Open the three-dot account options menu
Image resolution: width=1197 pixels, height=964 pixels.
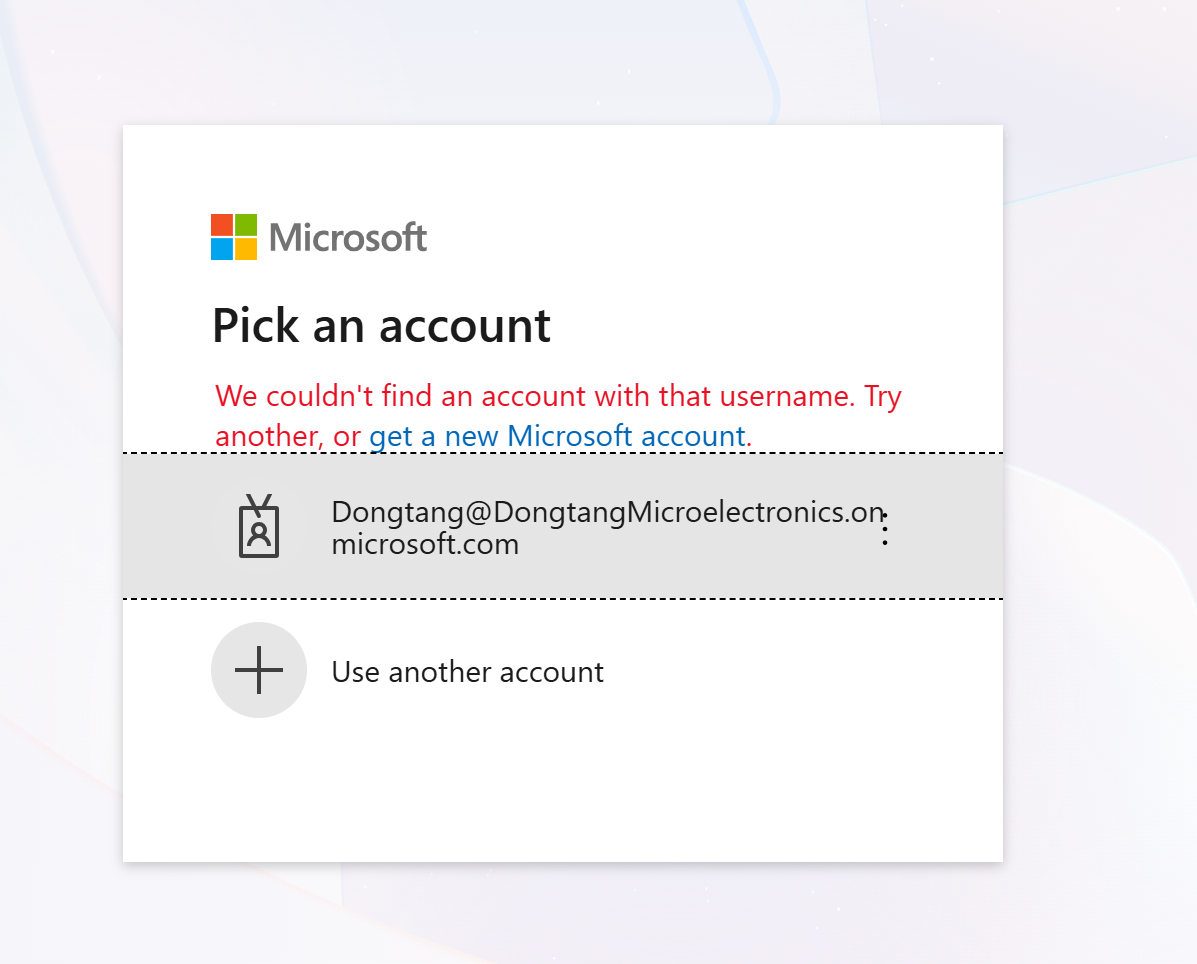(x=884, y=528)
